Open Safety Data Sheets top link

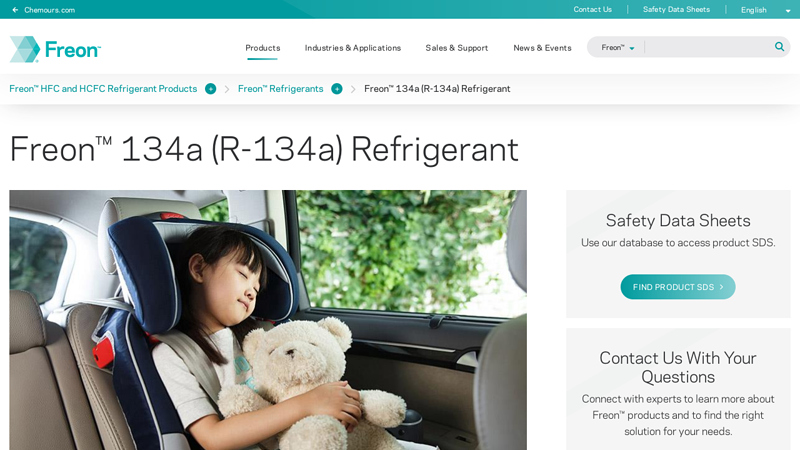point(676,9)
